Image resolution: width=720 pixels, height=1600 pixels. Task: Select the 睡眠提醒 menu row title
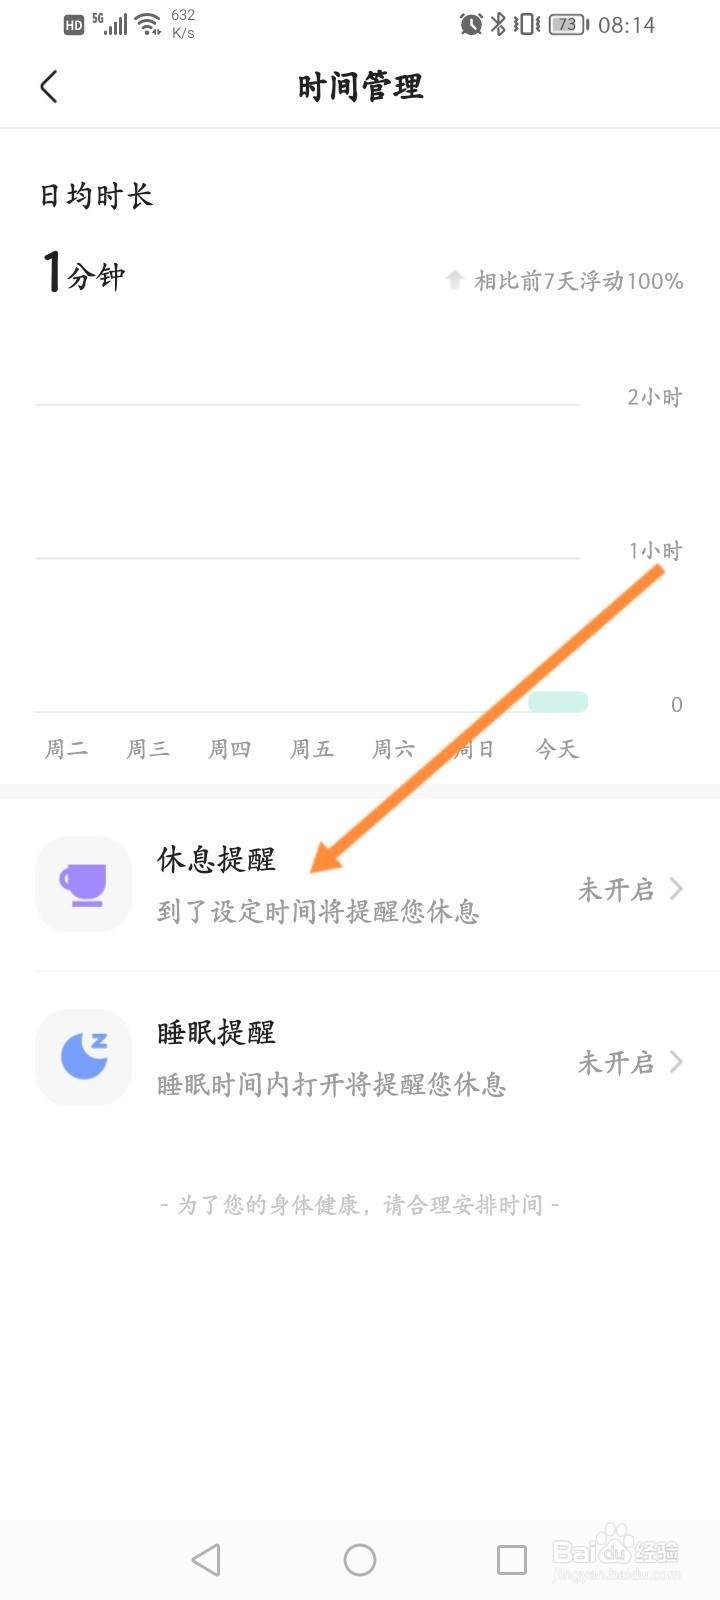click(x=216, y=1032)
